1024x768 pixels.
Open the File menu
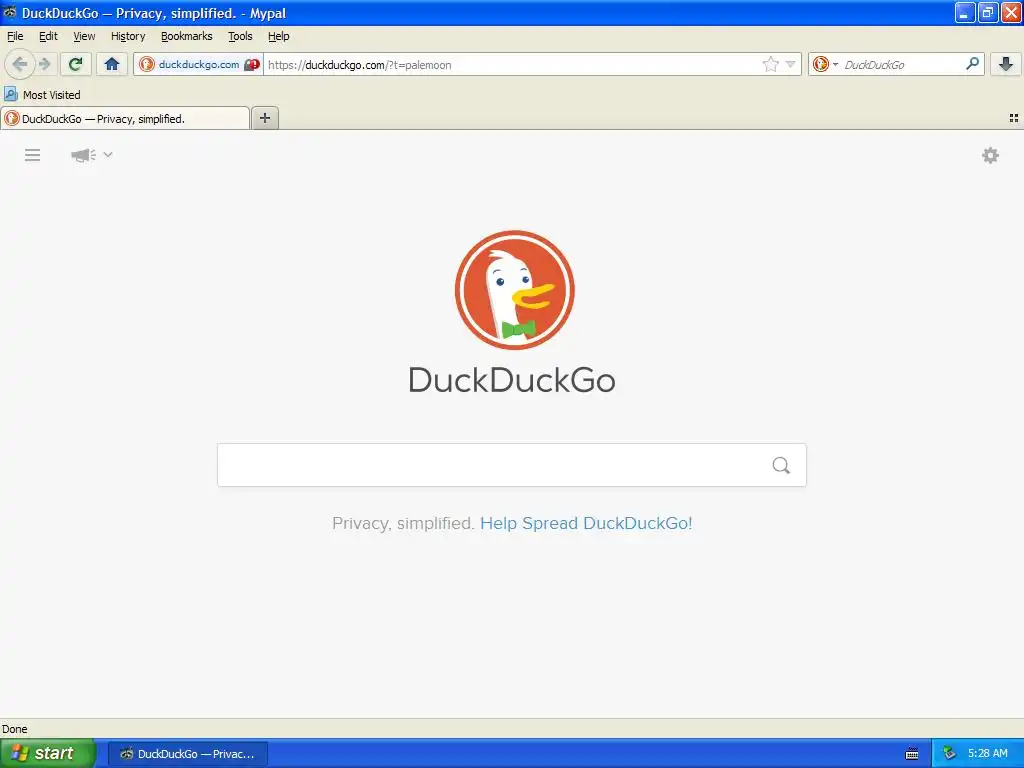15,37
